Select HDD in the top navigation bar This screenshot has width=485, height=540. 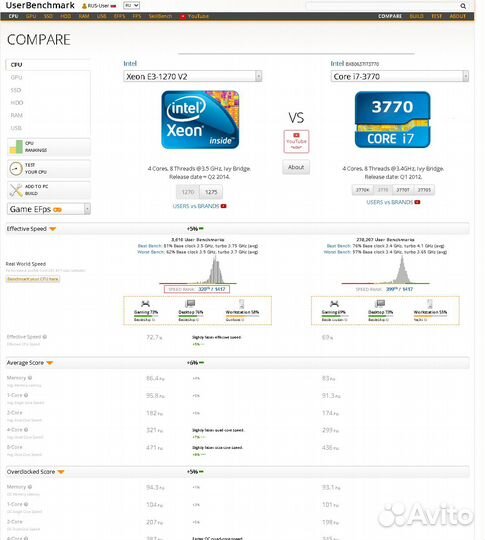coord(65,16)
